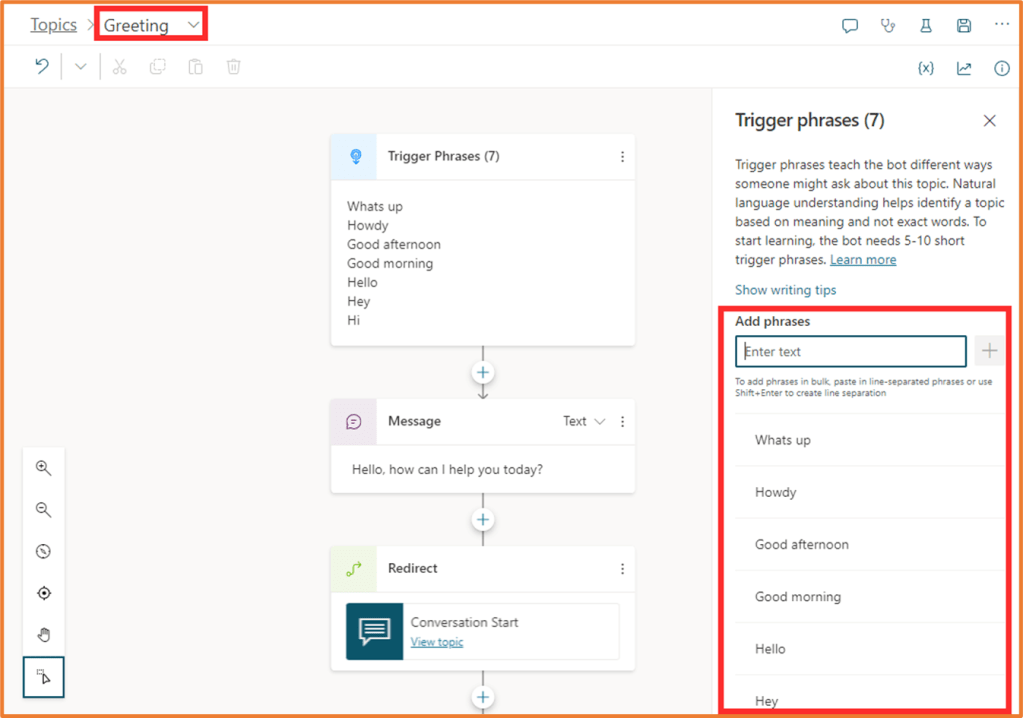Viewport: 1023px width, 718px height.
Task: Close the Trigger phrases panel
Action: [989, 121]
